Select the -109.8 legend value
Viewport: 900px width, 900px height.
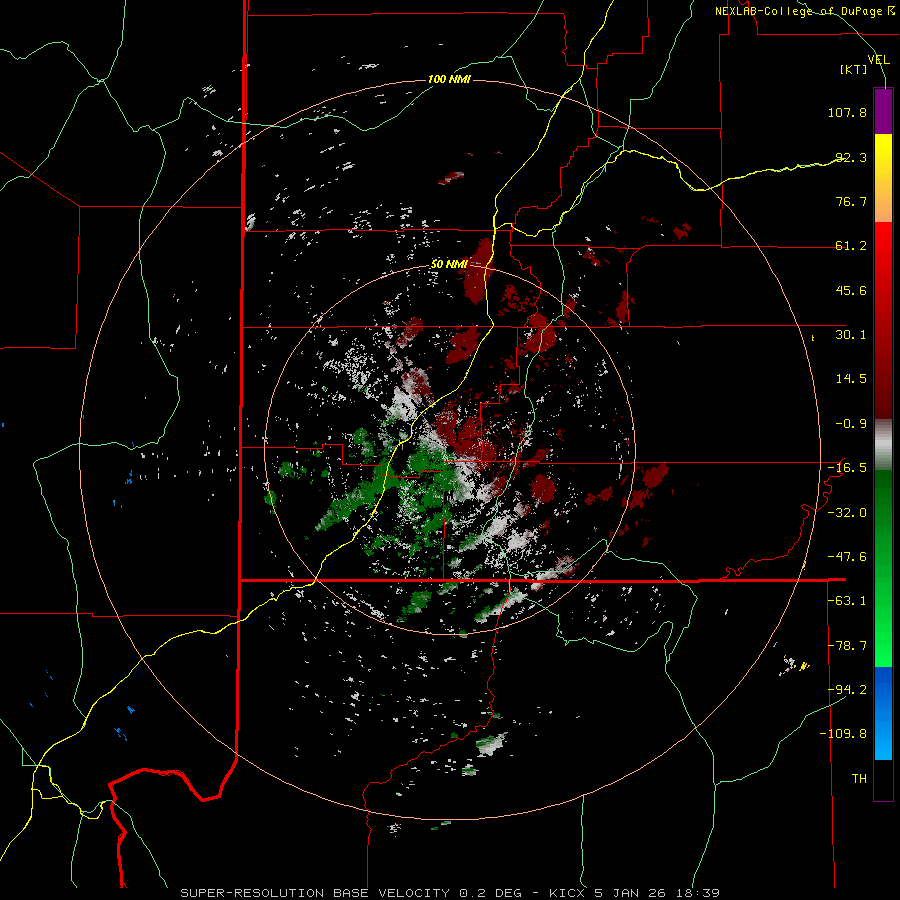[x=843, y=734]
